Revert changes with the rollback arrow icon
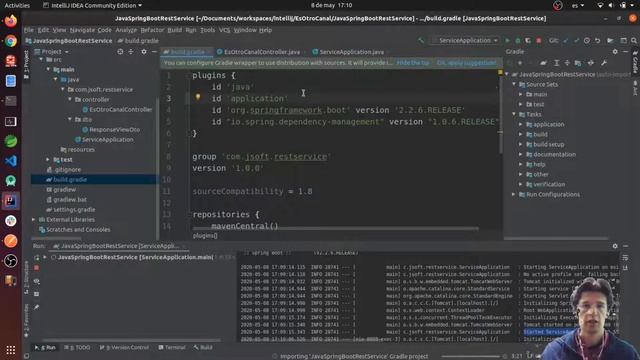640x360 pixels. (x=597, y=40)
